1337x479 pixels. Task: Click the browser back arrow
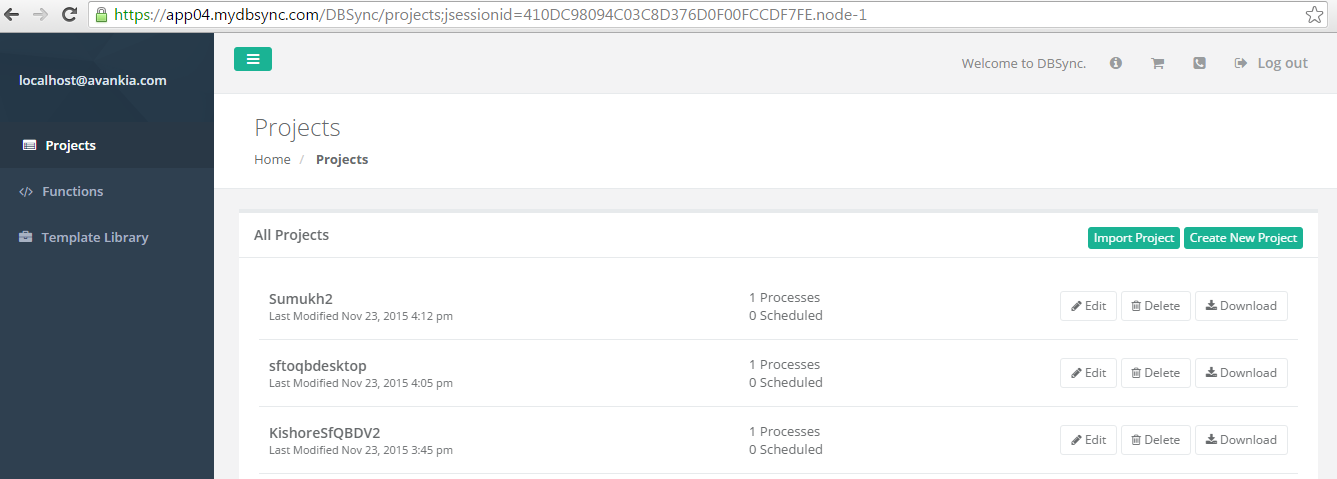[13, 15]
